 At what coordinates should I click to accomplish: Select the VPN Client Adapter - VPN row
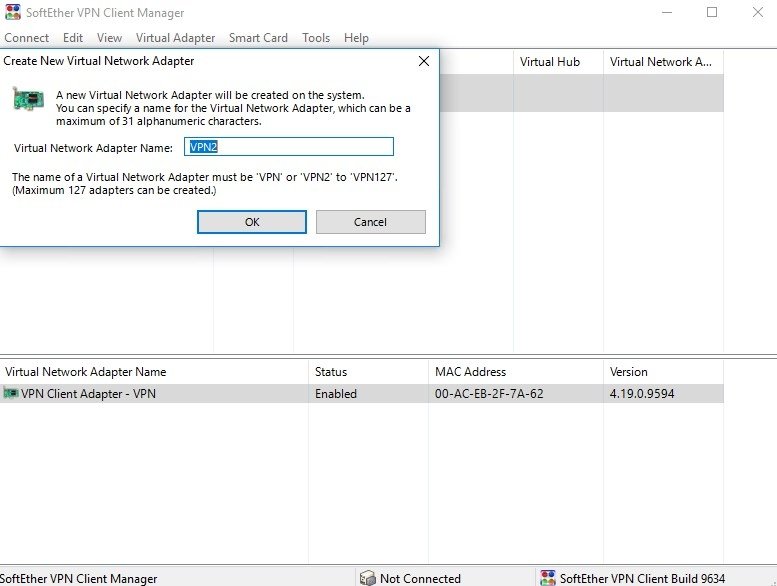pyautogui.click(x=362, y=393)
